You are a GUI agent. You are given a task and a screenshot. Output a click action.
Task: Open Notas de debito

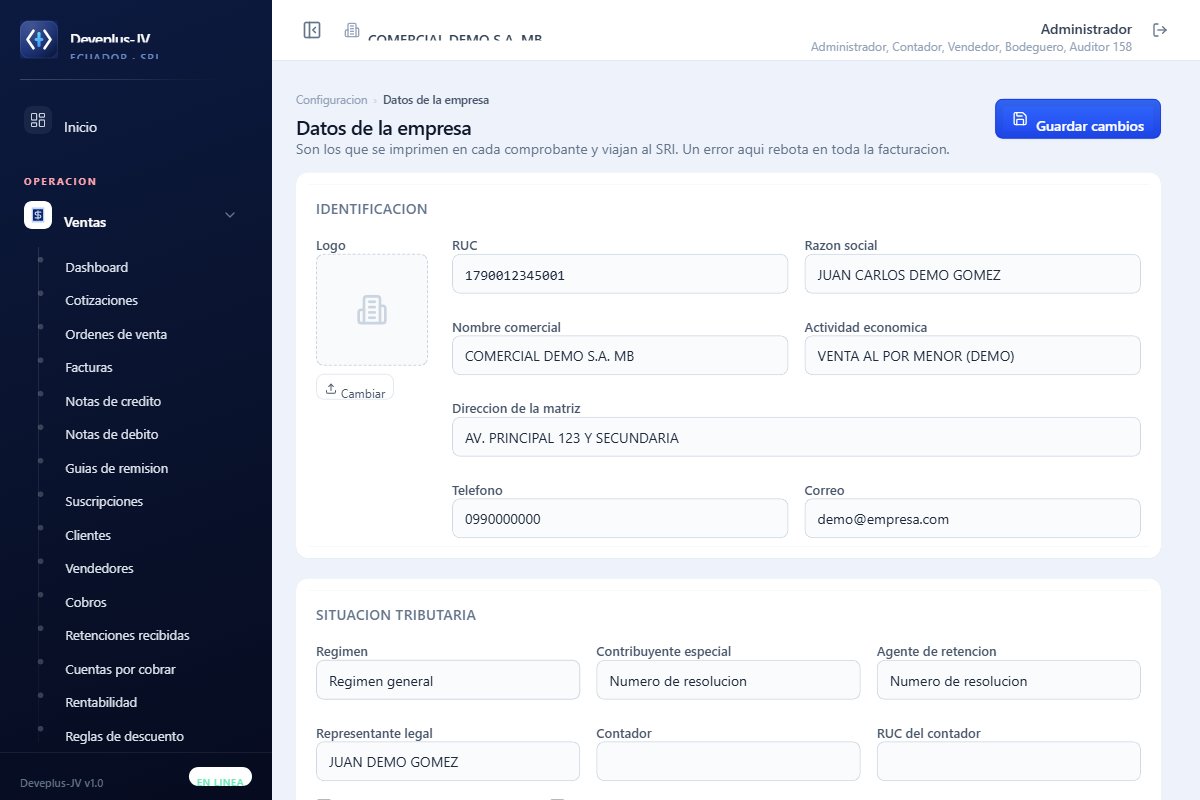coord(112,434)
